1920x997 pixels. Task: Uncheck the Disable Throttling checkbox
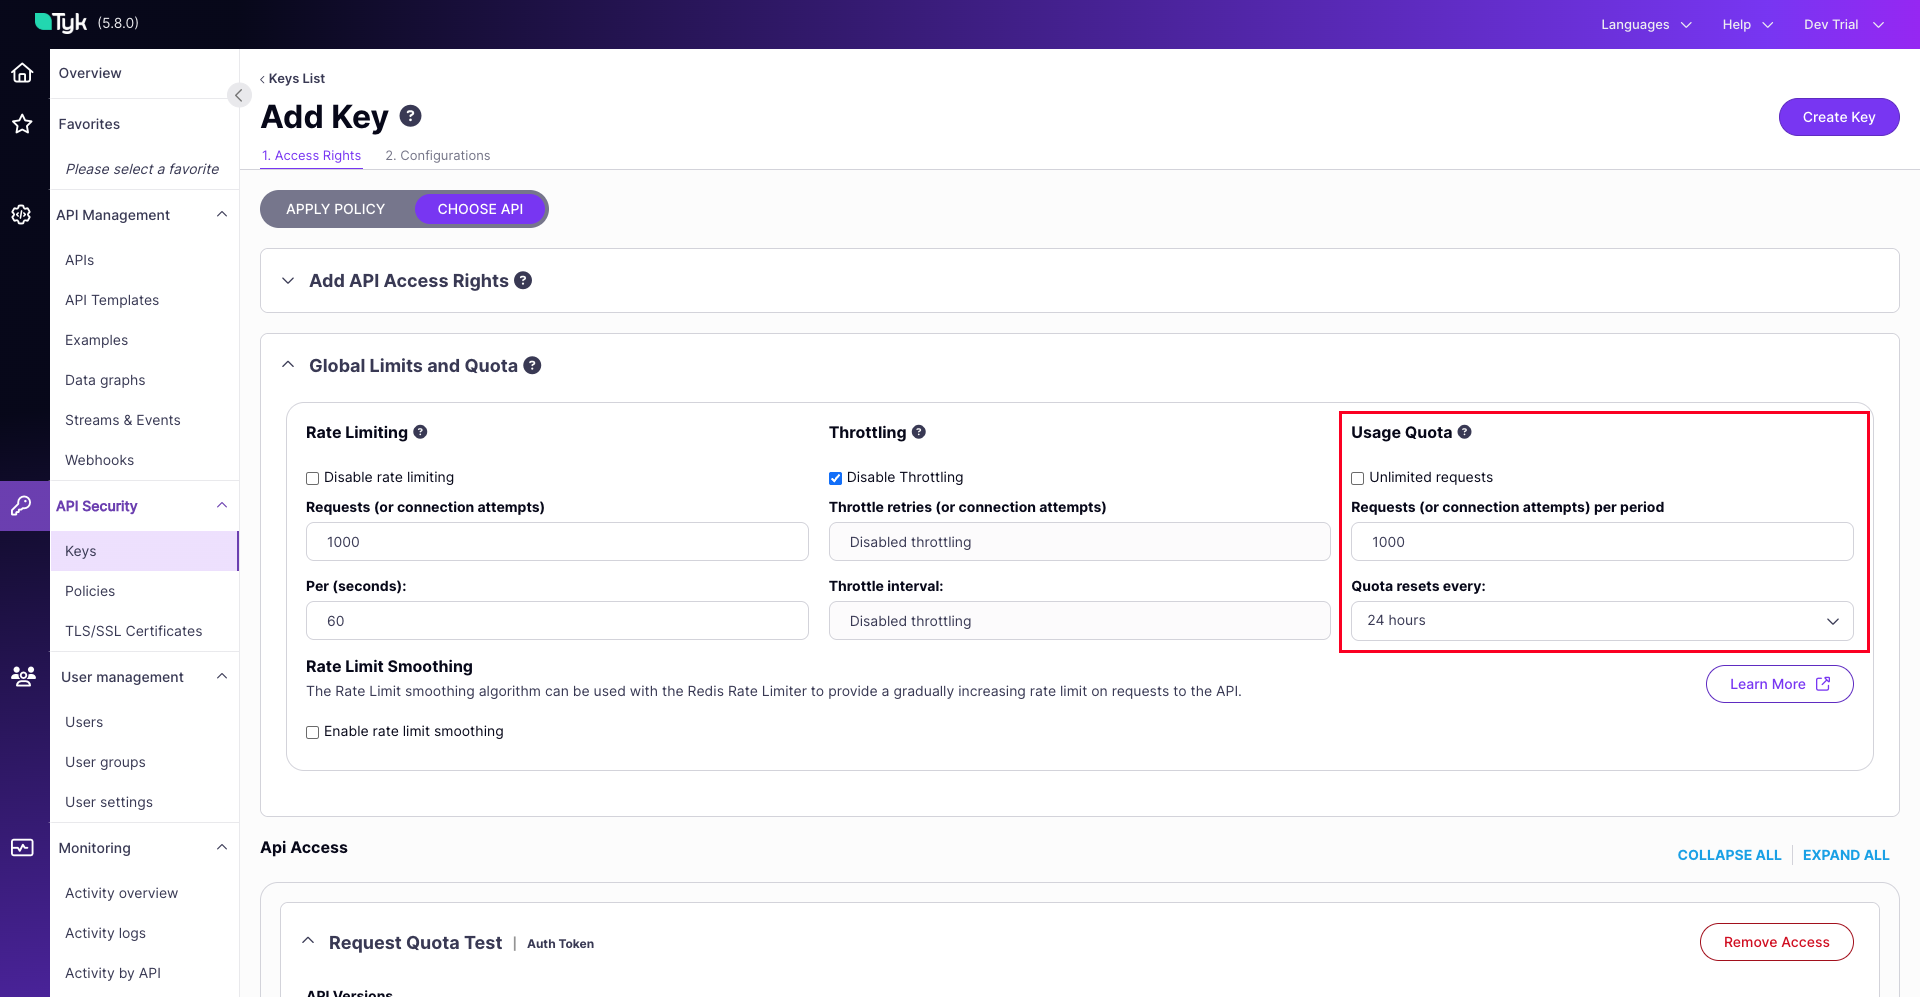point(836,478)
